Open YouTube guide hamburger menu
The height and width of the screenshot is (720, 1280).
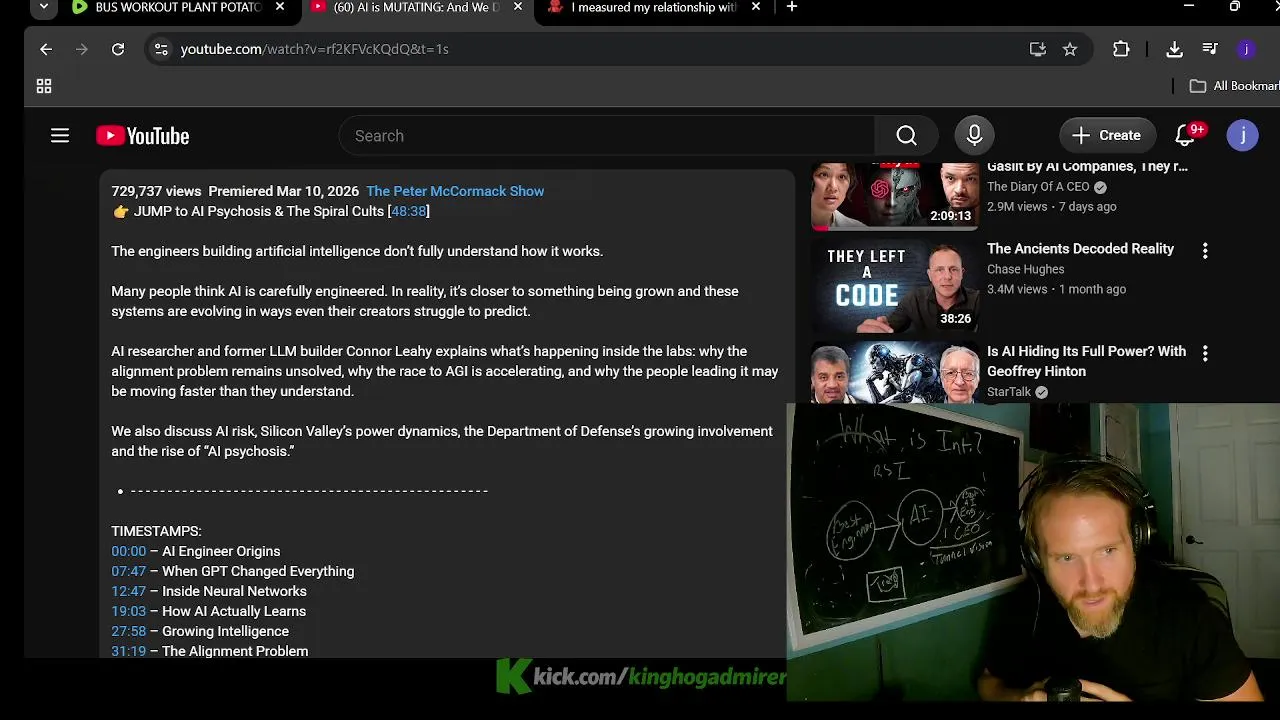coord(60,136)
